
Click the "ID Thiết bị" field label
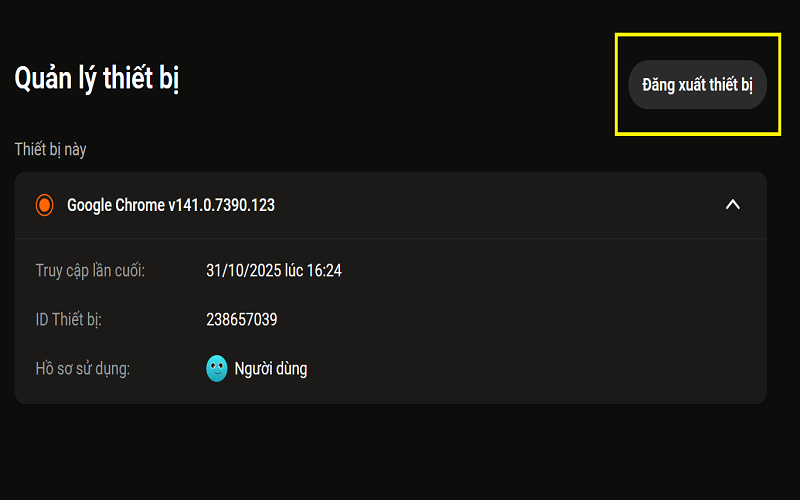pyautogui.click(x=68, y=320)
